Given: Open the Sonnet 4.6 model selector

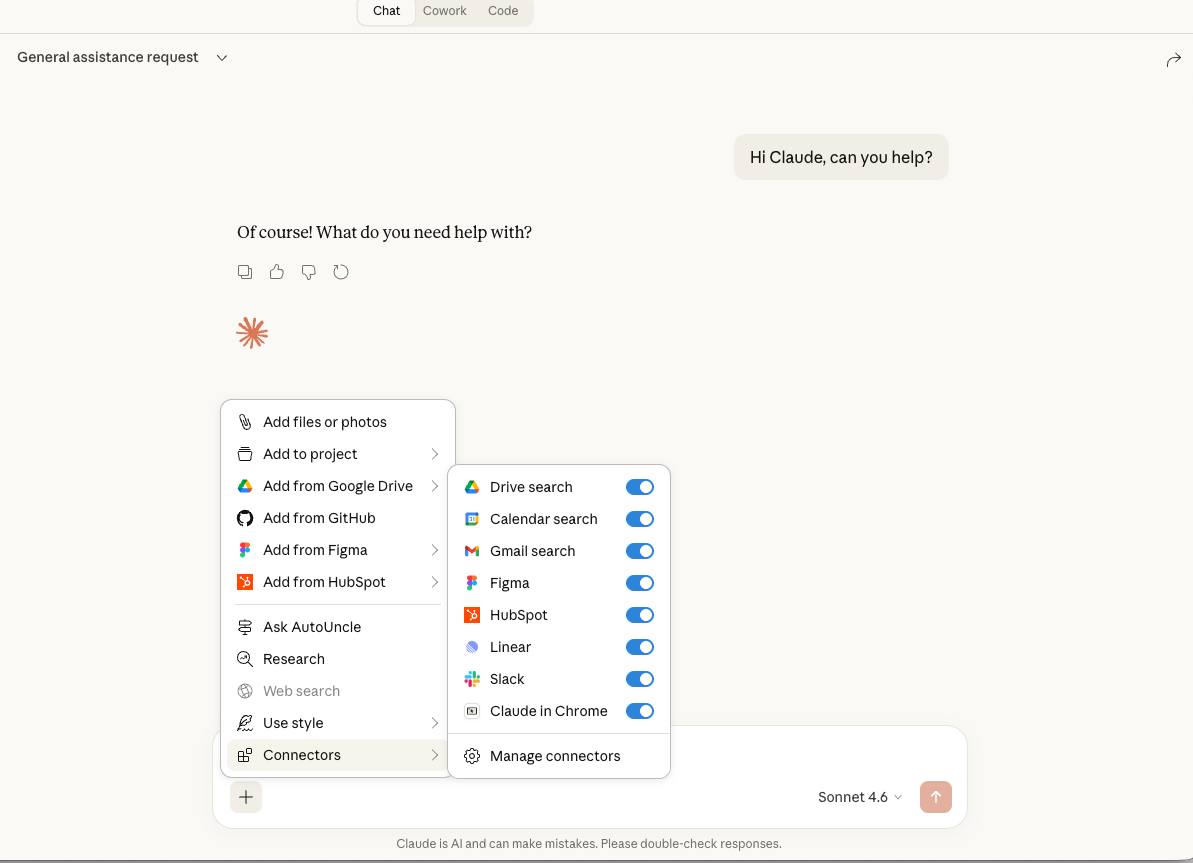Looking at the screenshot, I should coord(858,797).
